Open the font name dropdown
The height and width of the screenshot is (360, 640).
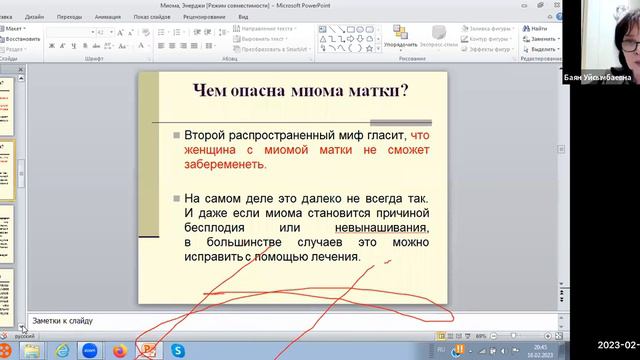(x=93, y=32)
